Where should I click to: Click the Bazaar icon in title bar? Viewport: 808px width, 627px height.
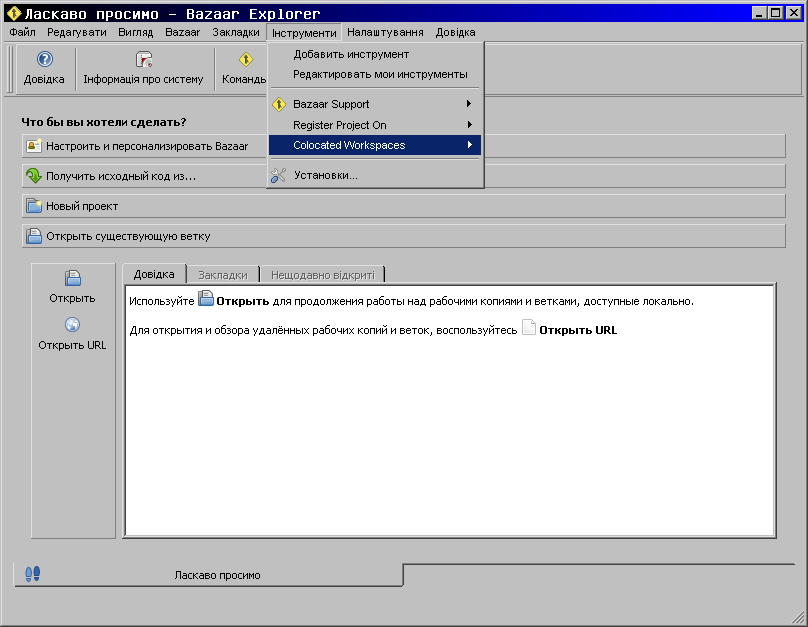[13, 13]
